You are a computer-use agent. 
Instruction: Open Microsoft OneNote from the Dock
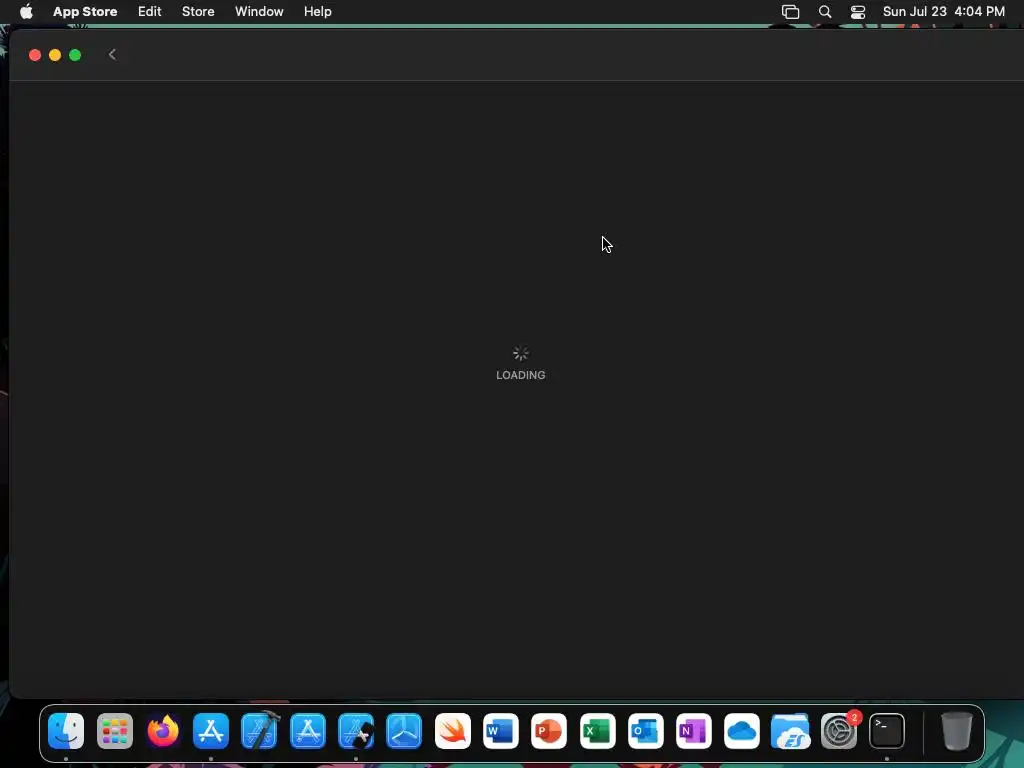(x=694, y=731)
